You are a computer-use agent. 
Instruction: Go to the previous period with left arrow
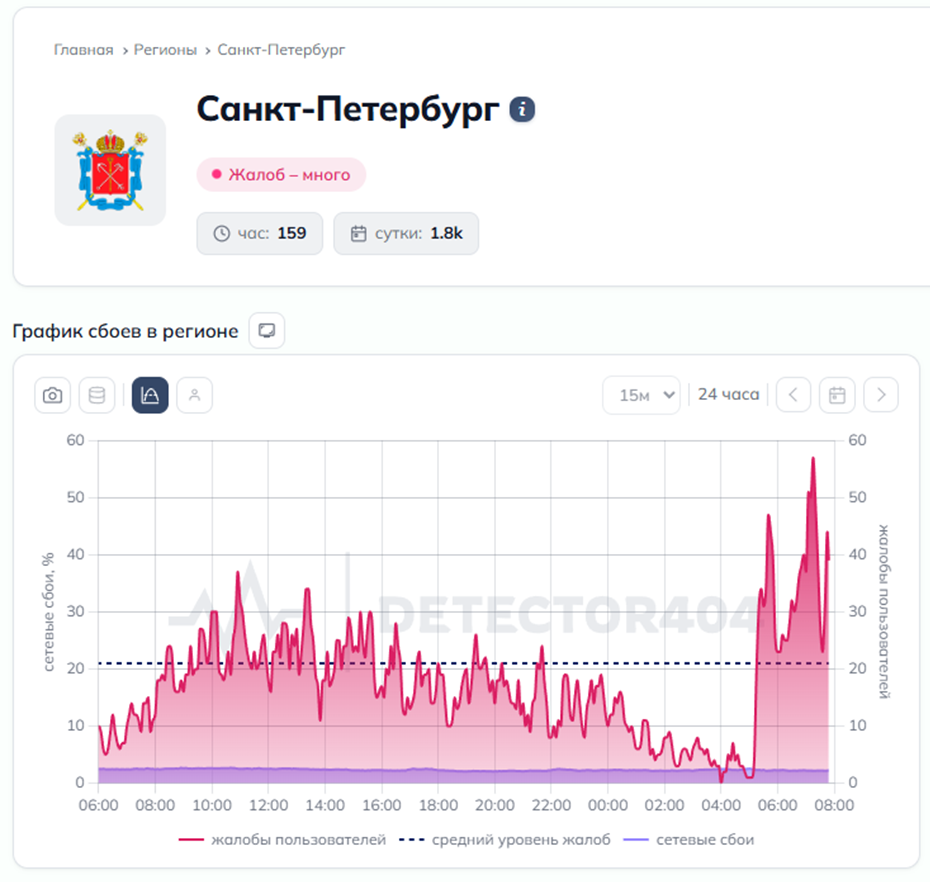[794, 395]
